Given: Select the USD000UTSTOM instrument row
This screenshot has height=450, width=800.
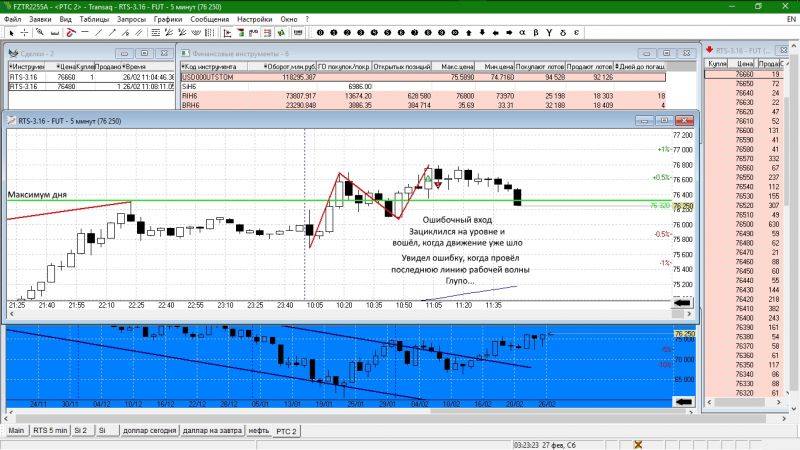Looking at the screenshot, I should click(x=423, y=77).
